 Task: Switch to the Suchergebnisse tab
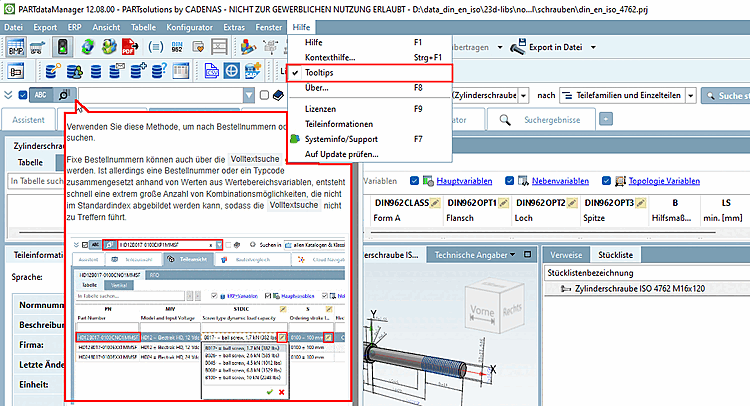click(x=541, y=120)
